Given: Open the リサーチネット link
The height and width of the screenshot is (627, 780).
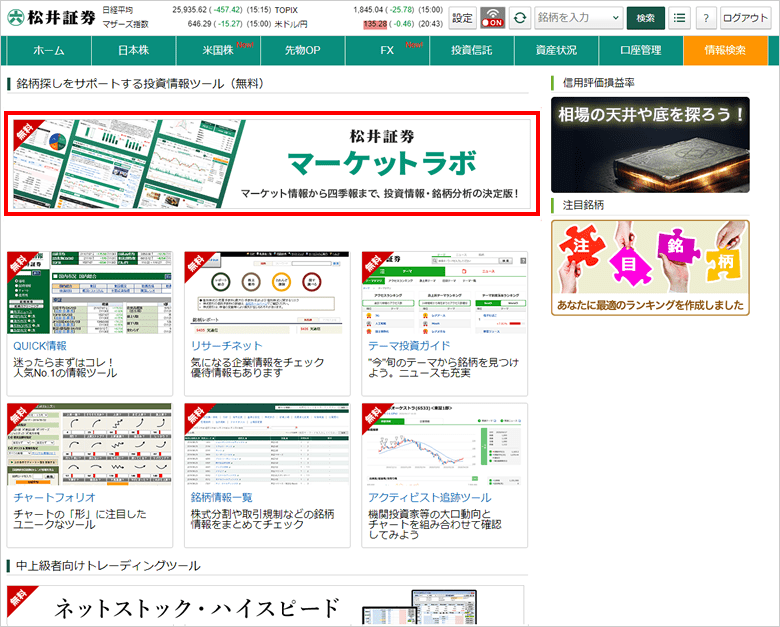Looking at the screenshot, I should point(226,346).
